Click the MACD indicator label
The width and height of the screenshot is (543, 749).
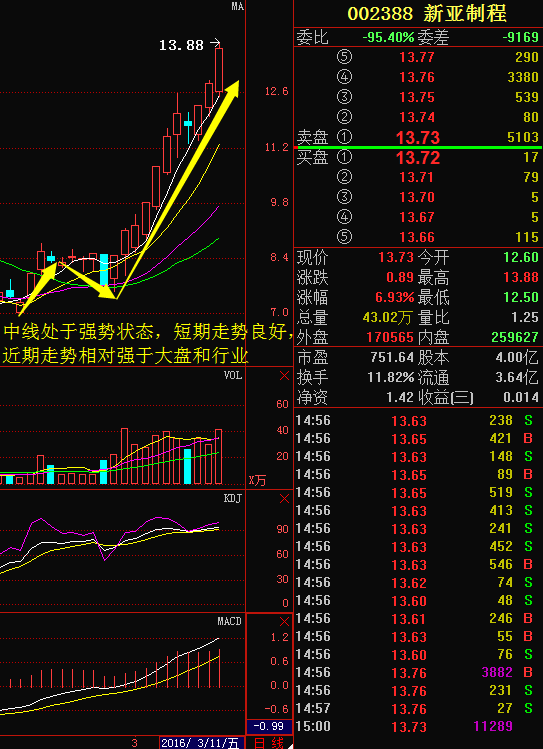click(230, 621)
